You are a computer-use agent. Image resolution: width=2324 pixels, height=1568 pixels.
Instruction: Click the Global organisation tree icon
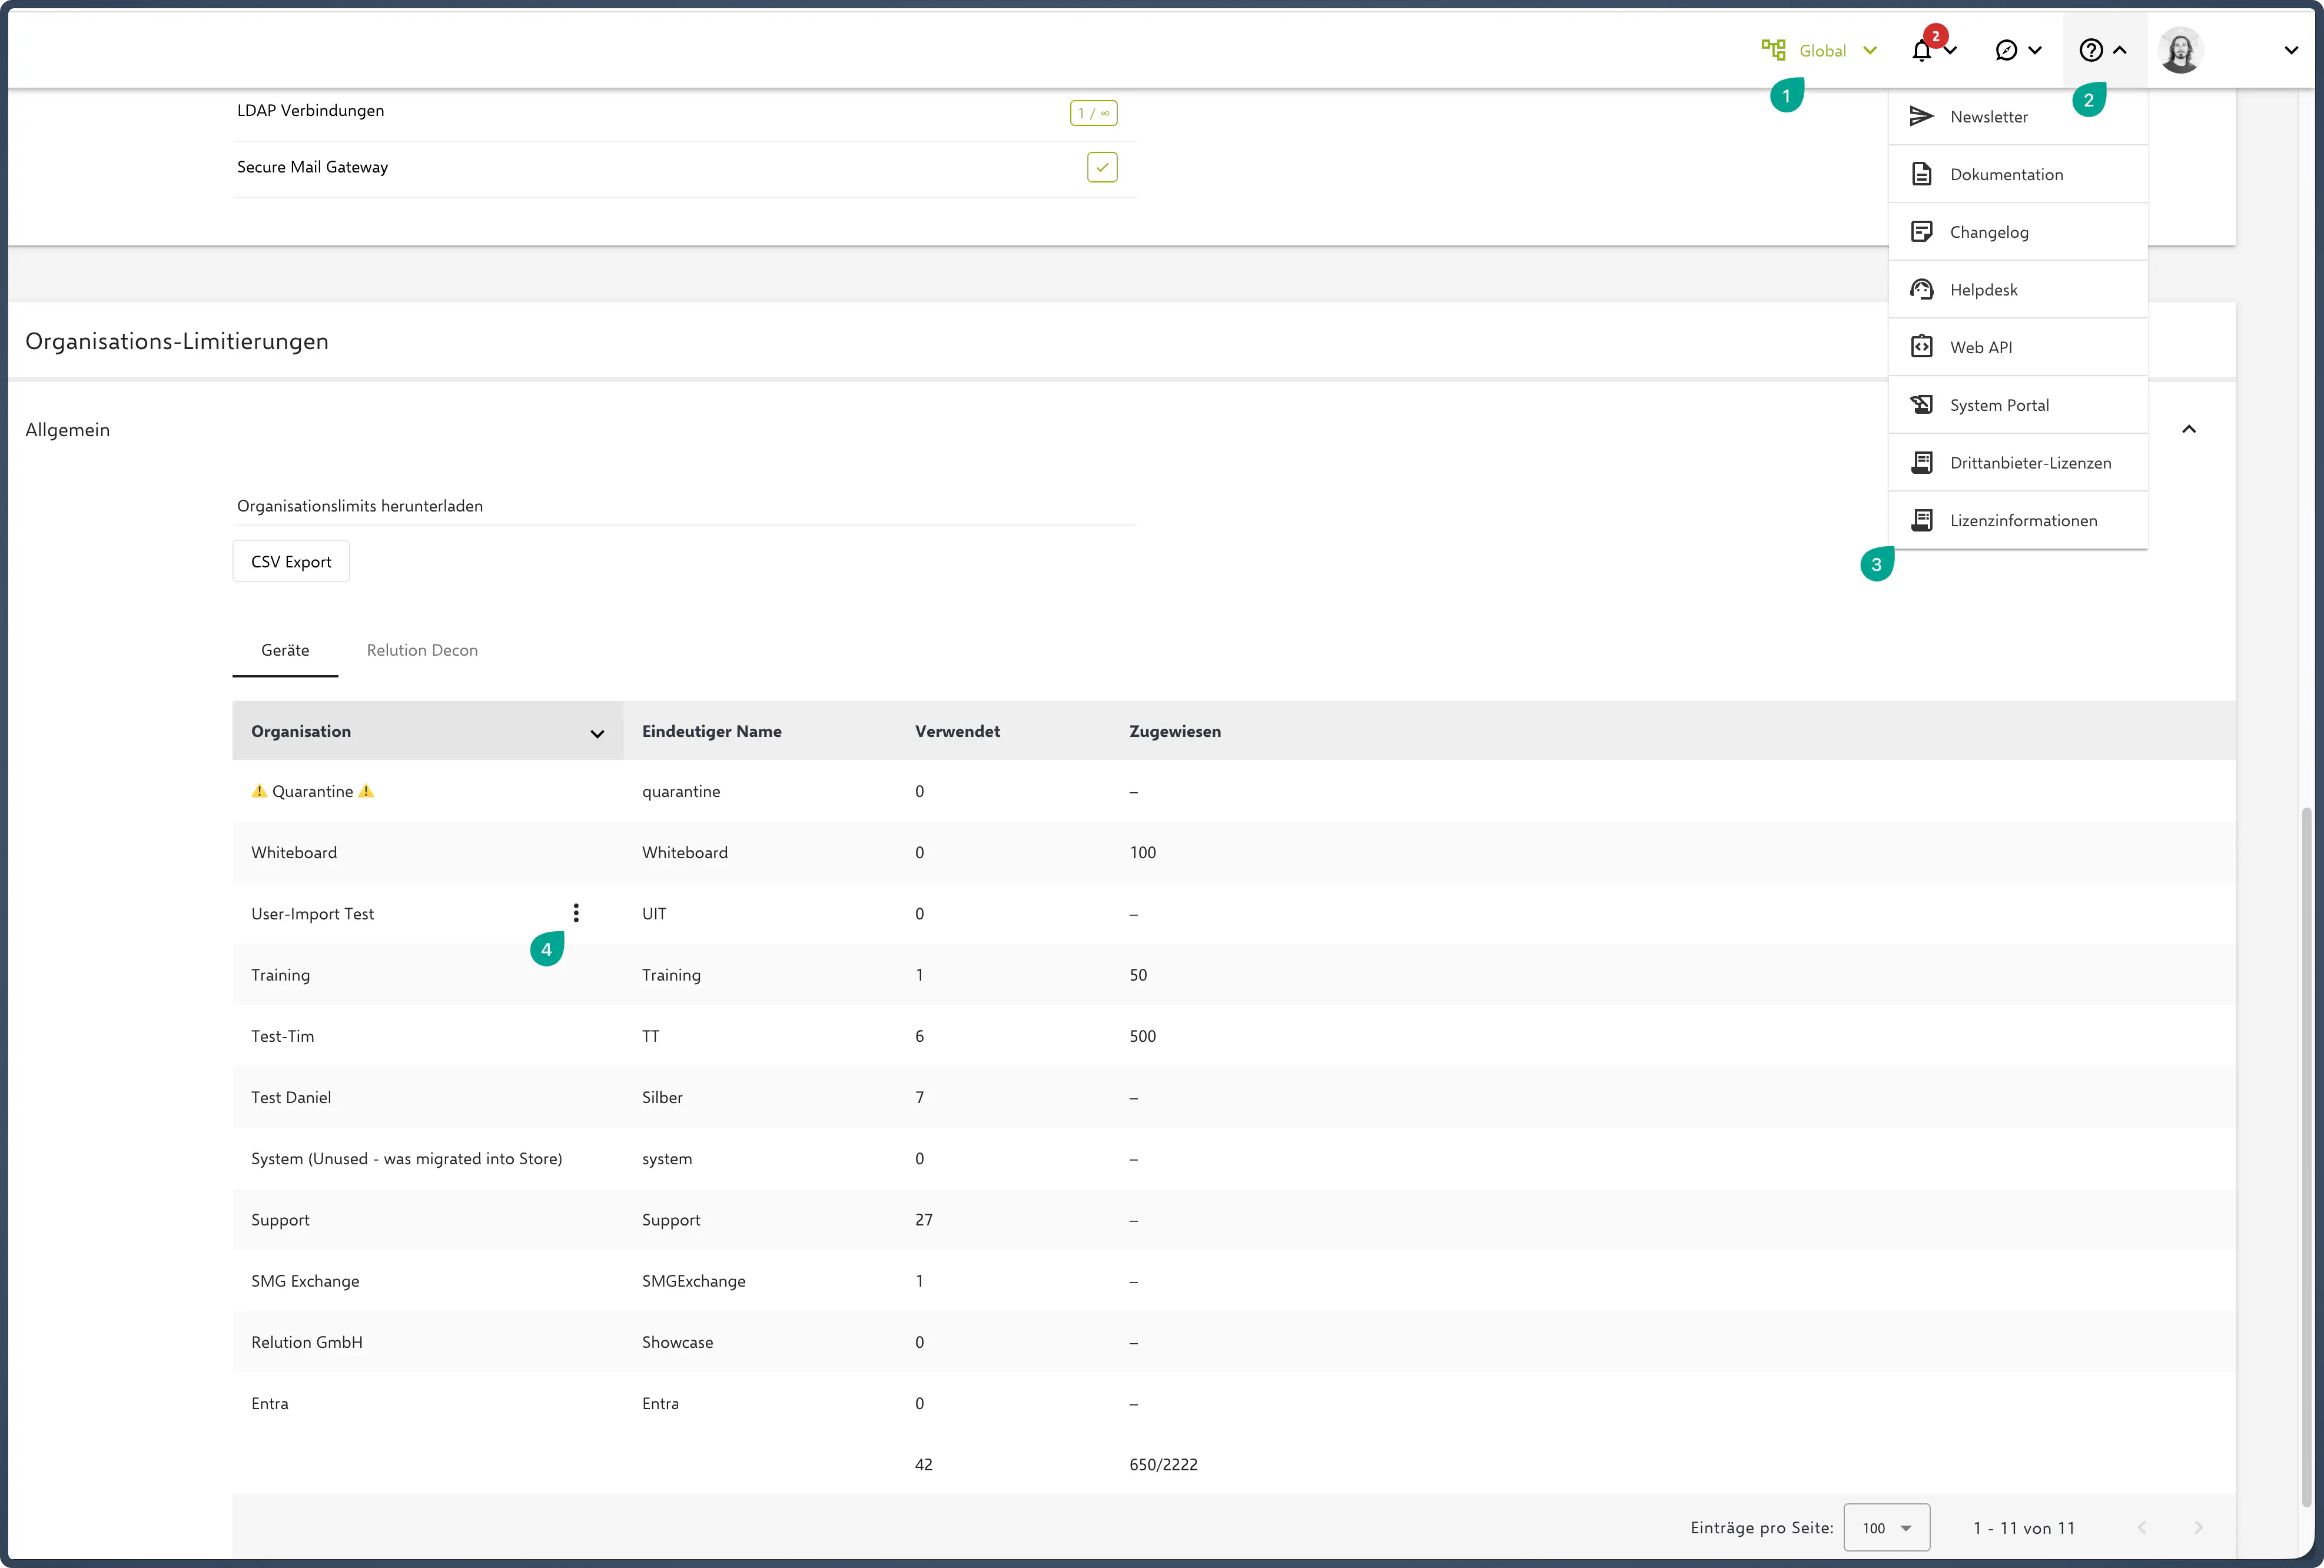pos(1773,50)
